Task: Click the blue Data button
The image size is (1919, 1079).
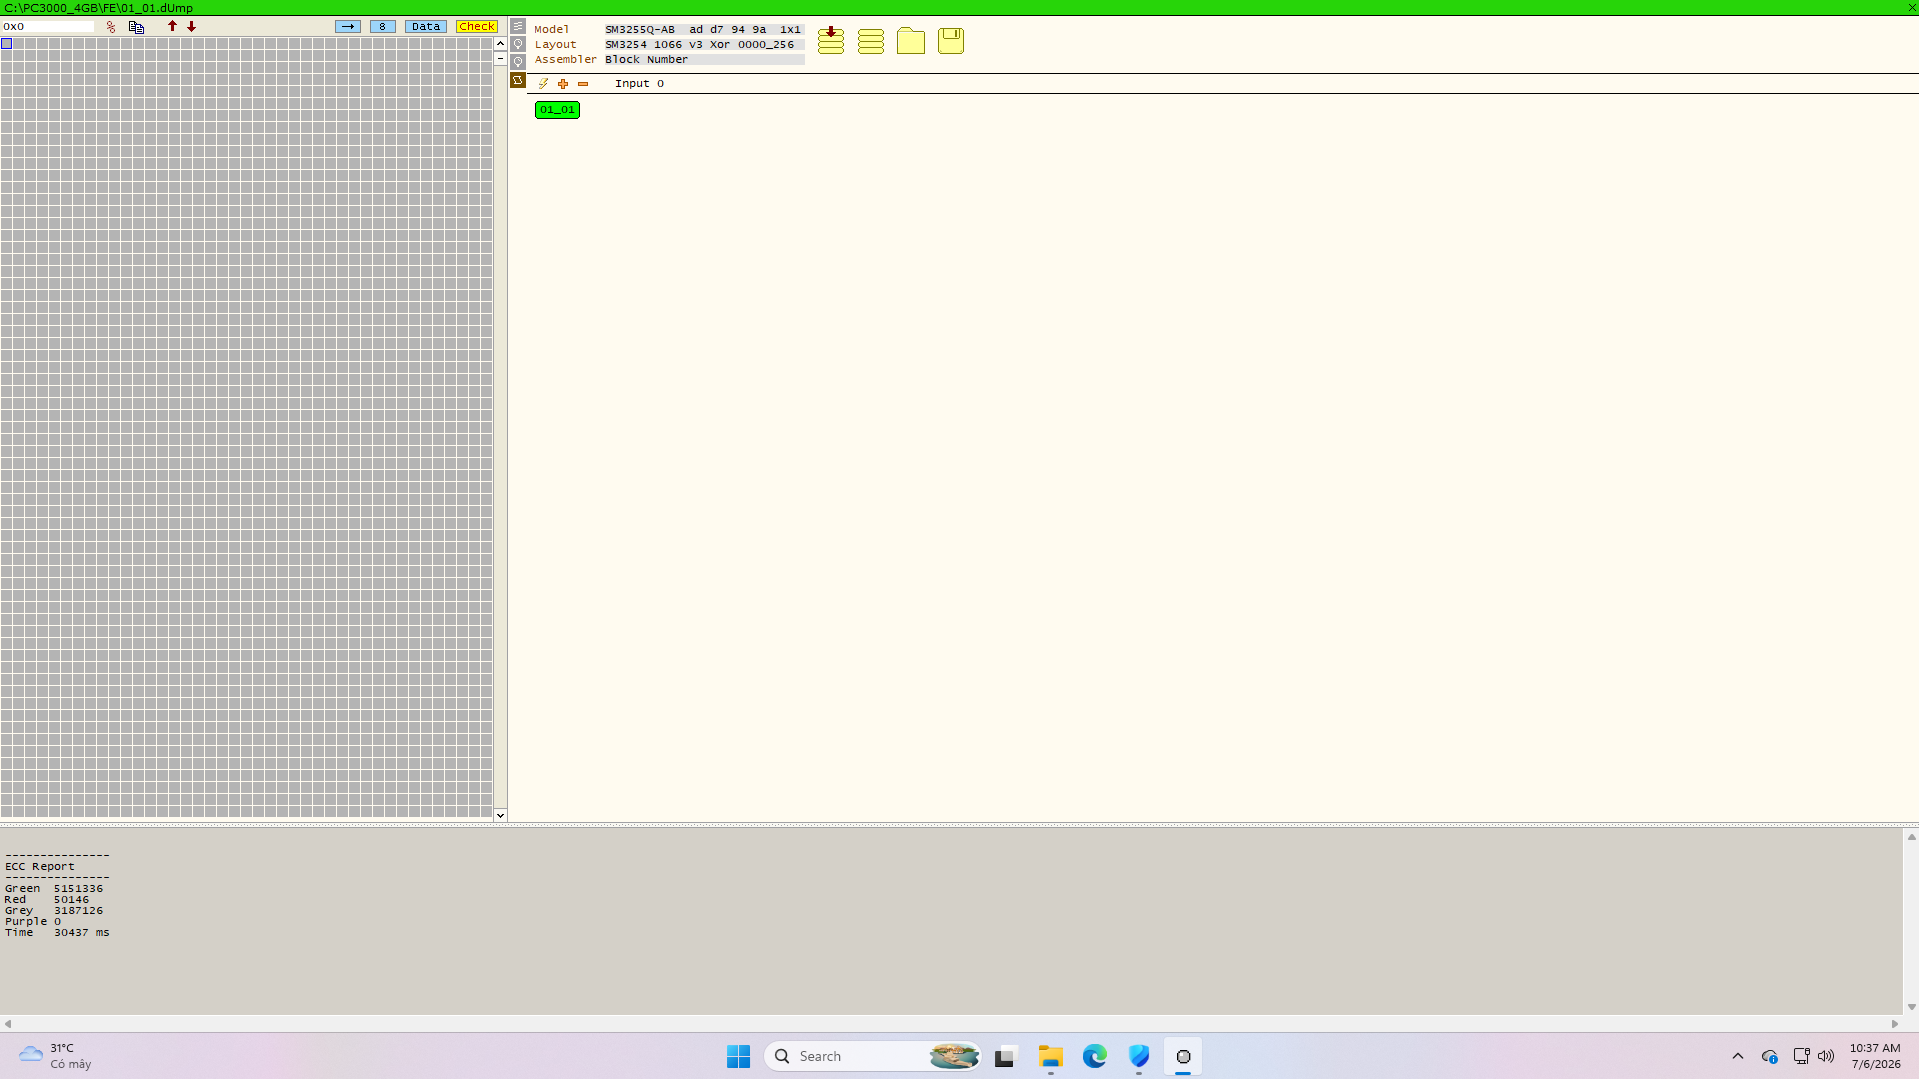Action: click(x=426, y=27)
